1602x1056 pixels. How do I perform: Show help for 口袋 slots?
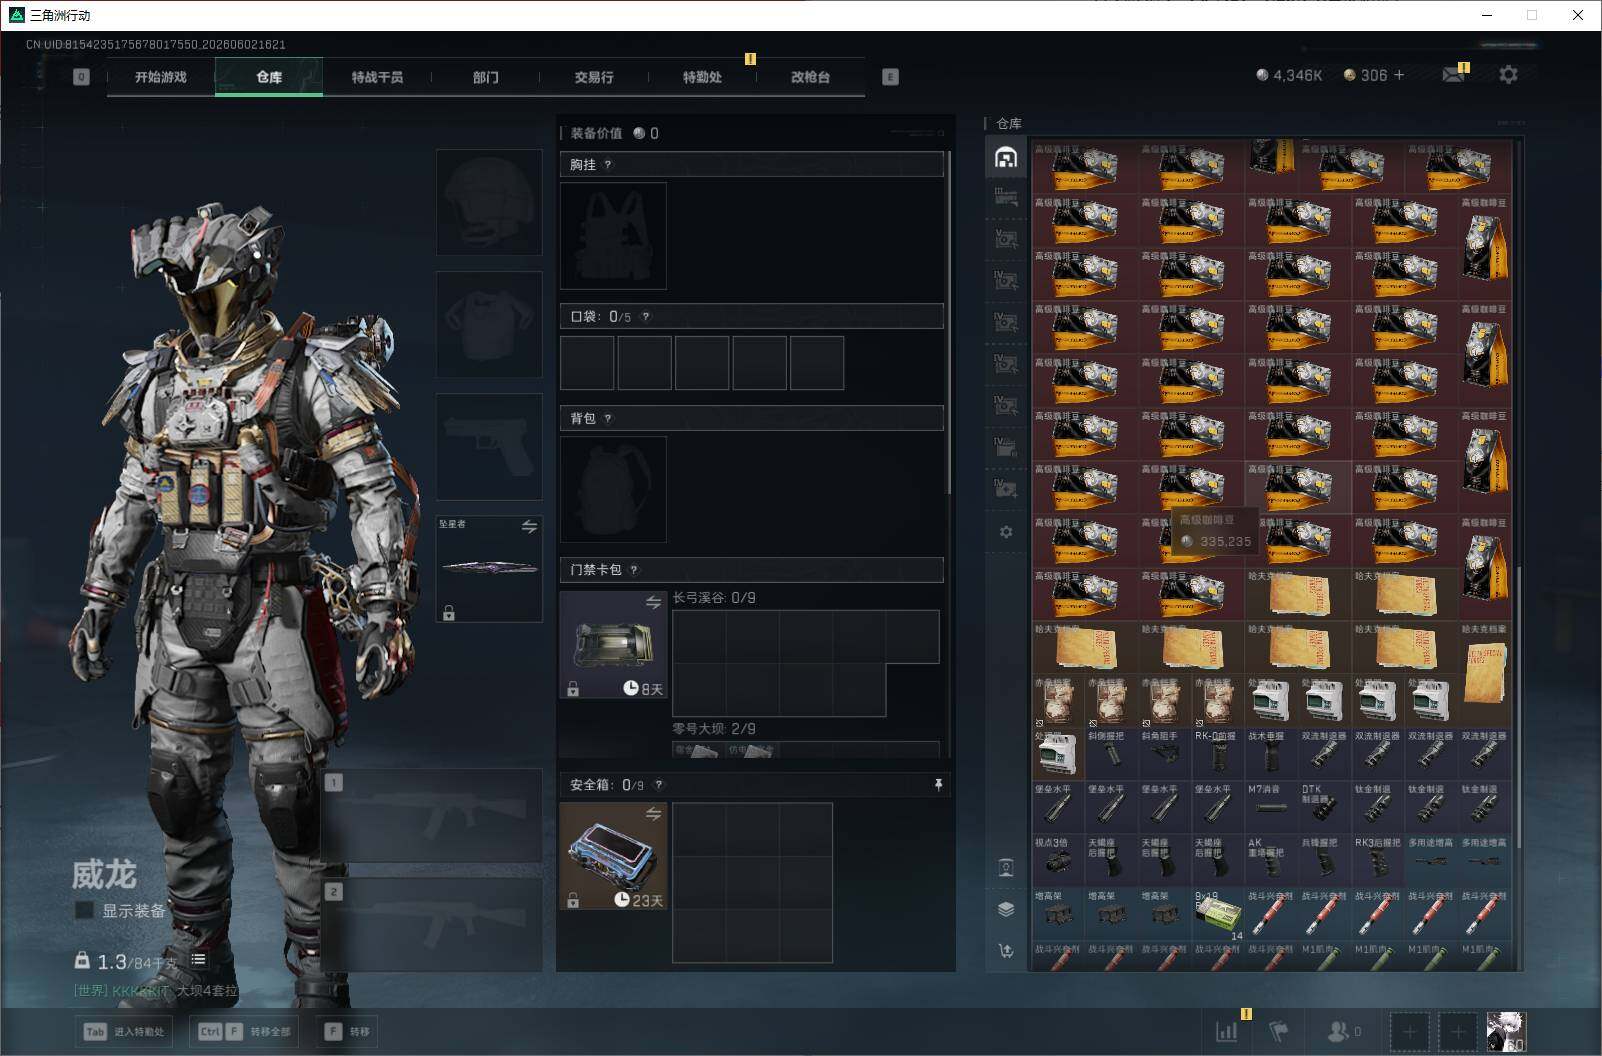[x=646, y=317]
